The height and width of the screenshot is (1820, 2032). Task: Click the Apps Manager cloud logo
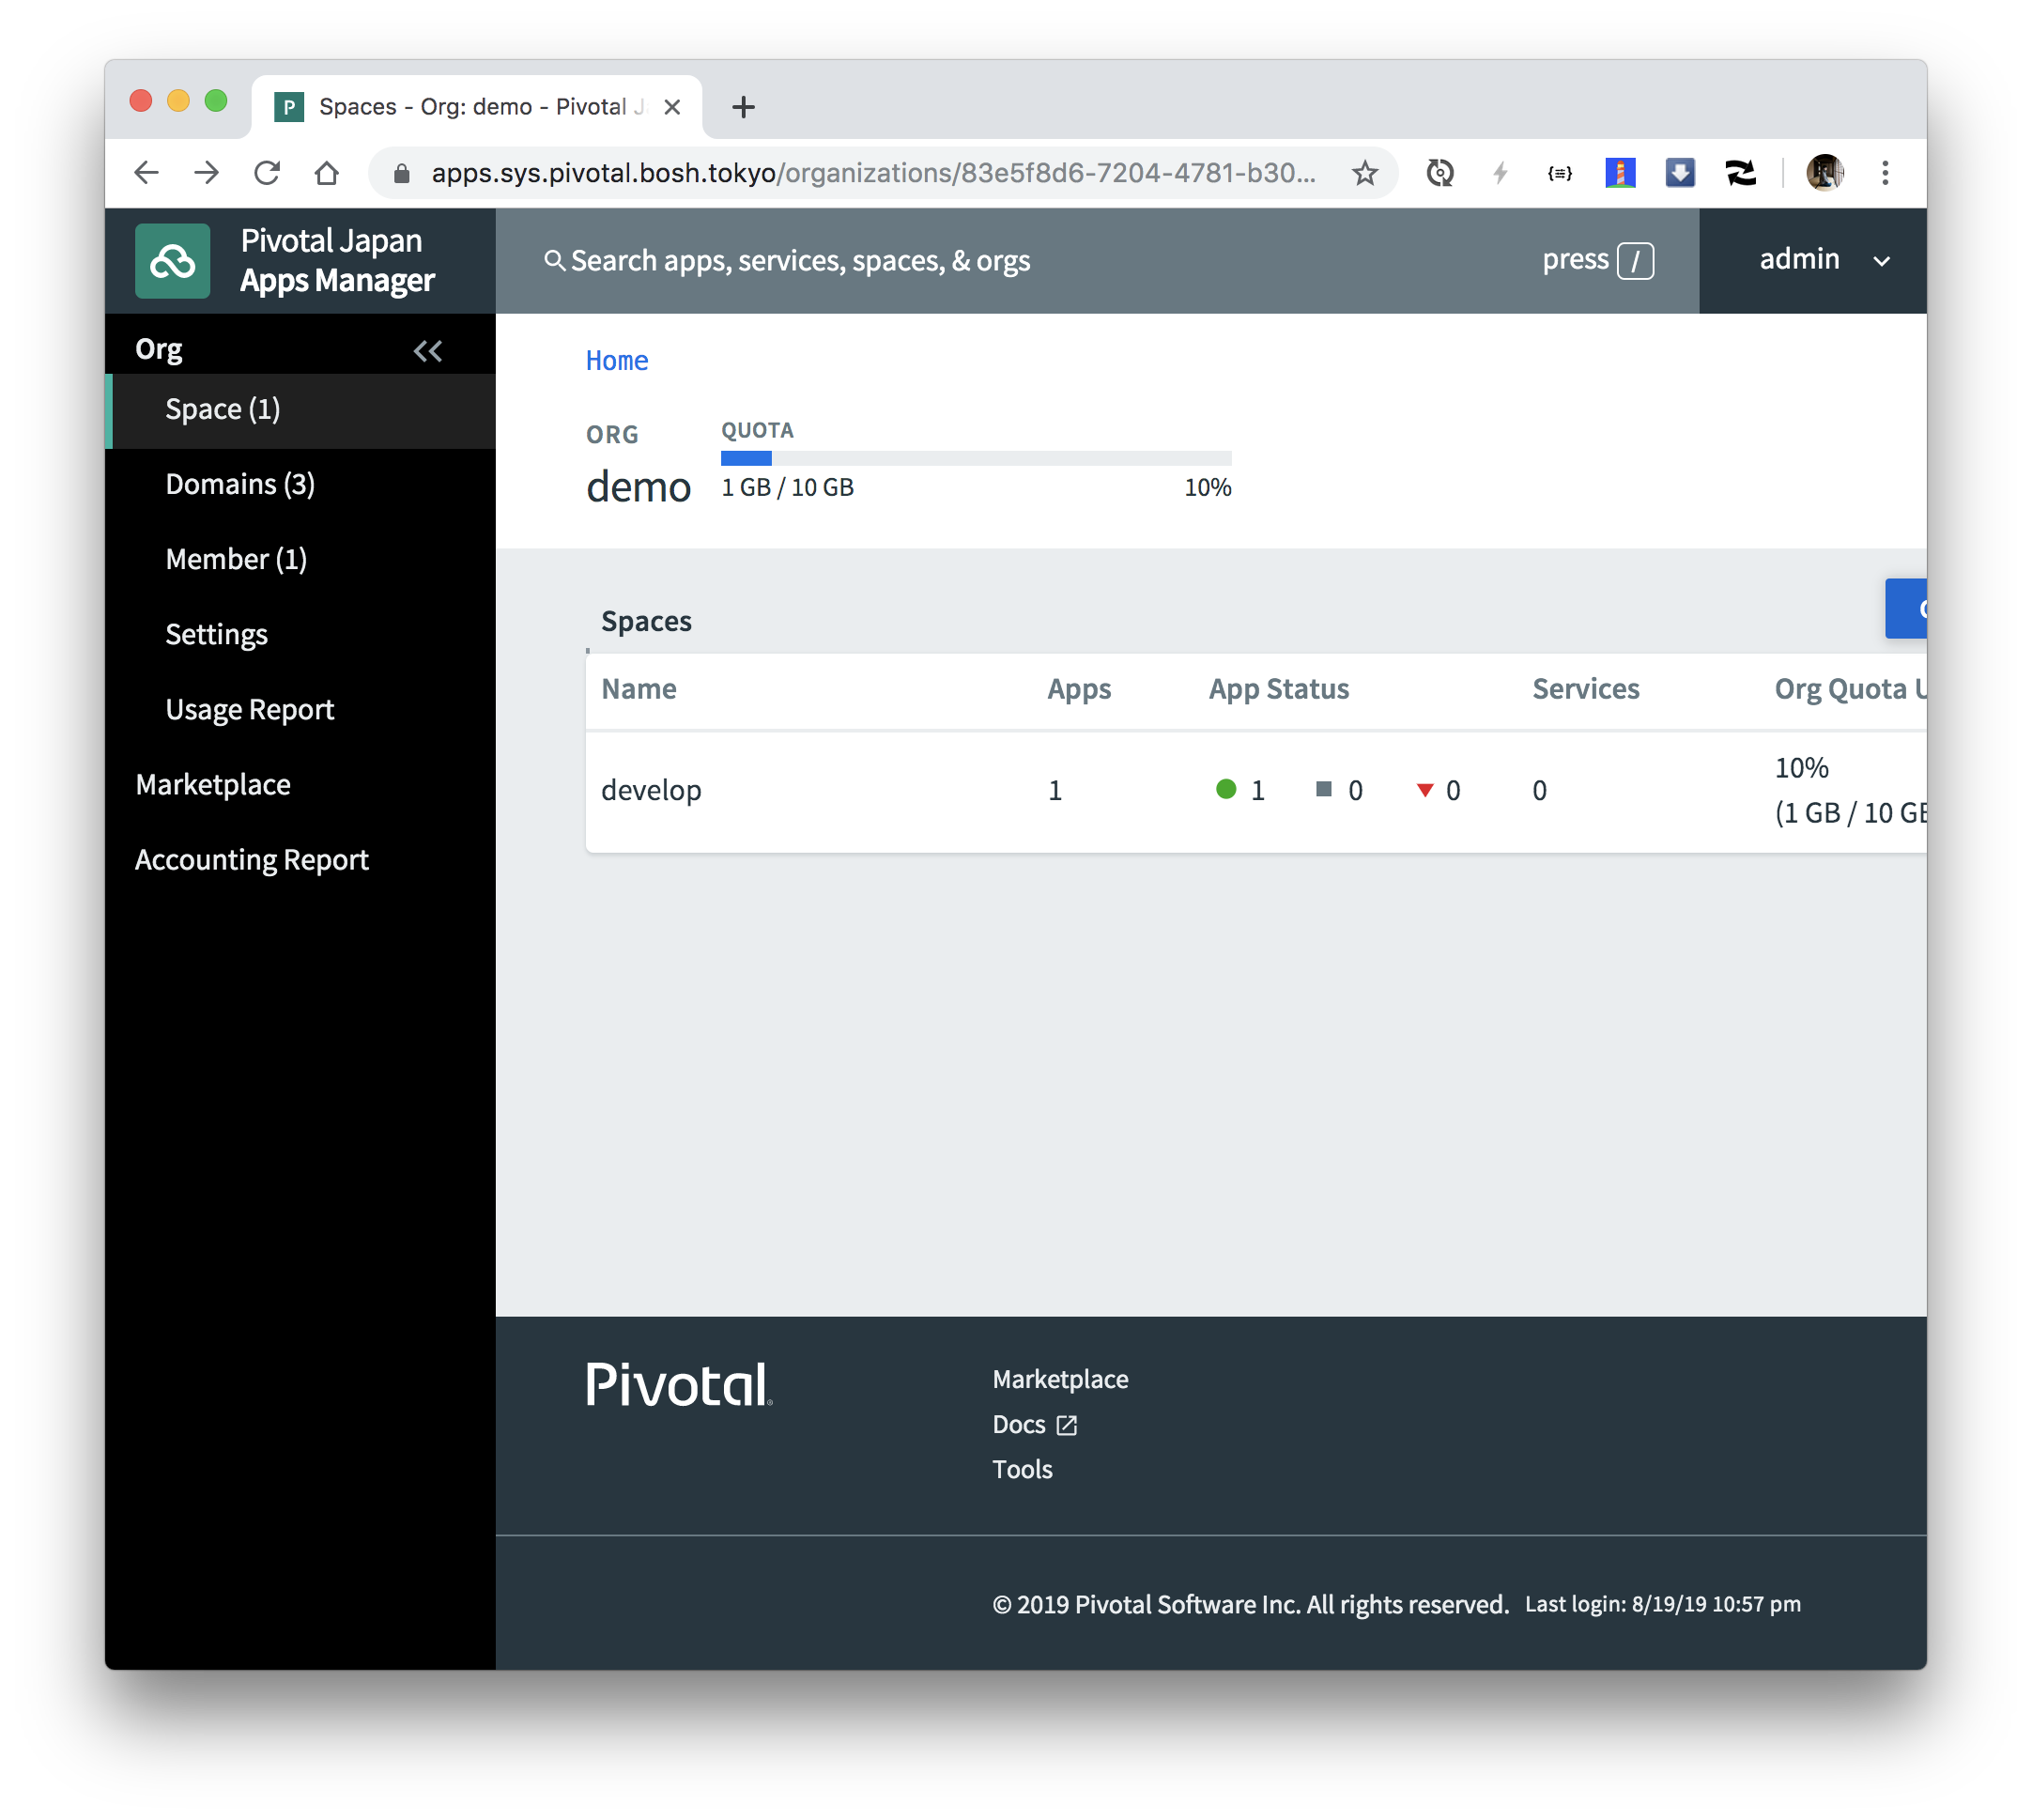(172, 261)
